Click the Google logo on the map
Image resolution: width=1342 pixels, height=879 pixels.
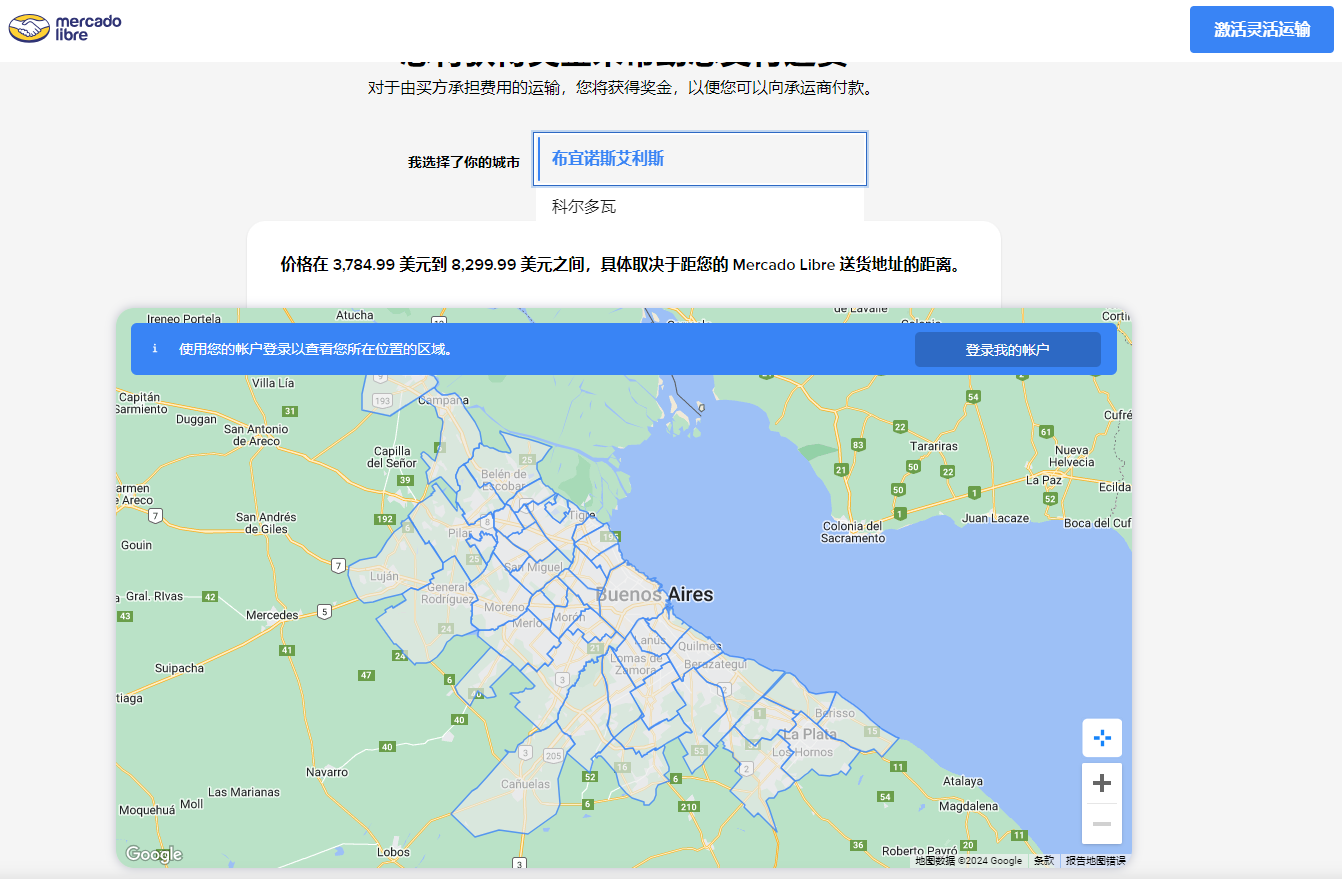[x=154, y=854]
